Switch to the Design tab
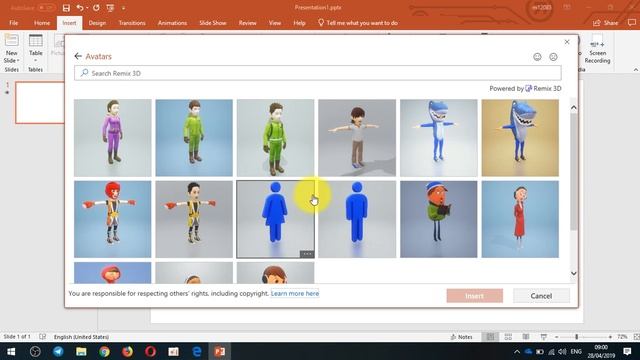 tap(97, 23)
